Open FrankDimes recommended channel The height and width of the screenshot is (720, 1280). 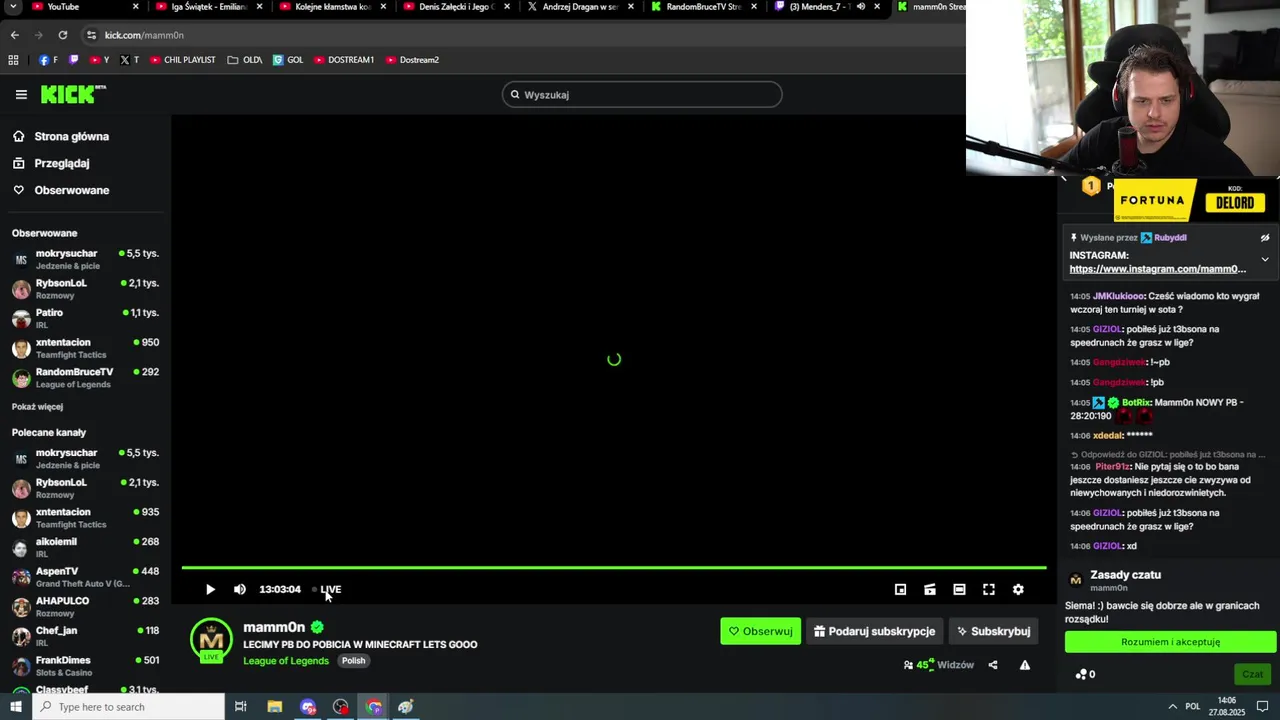[86, 666]
